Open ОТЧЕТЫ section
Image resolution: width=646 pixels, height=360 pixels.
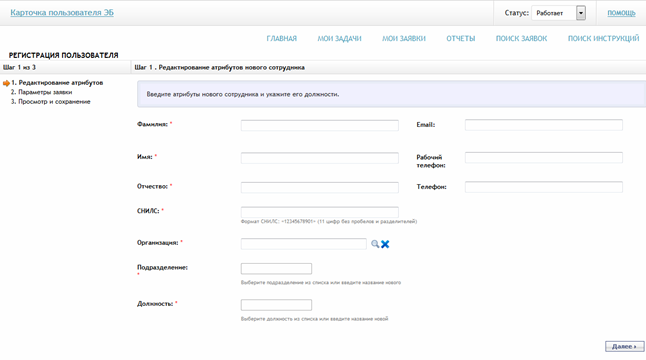coord(461,38)
